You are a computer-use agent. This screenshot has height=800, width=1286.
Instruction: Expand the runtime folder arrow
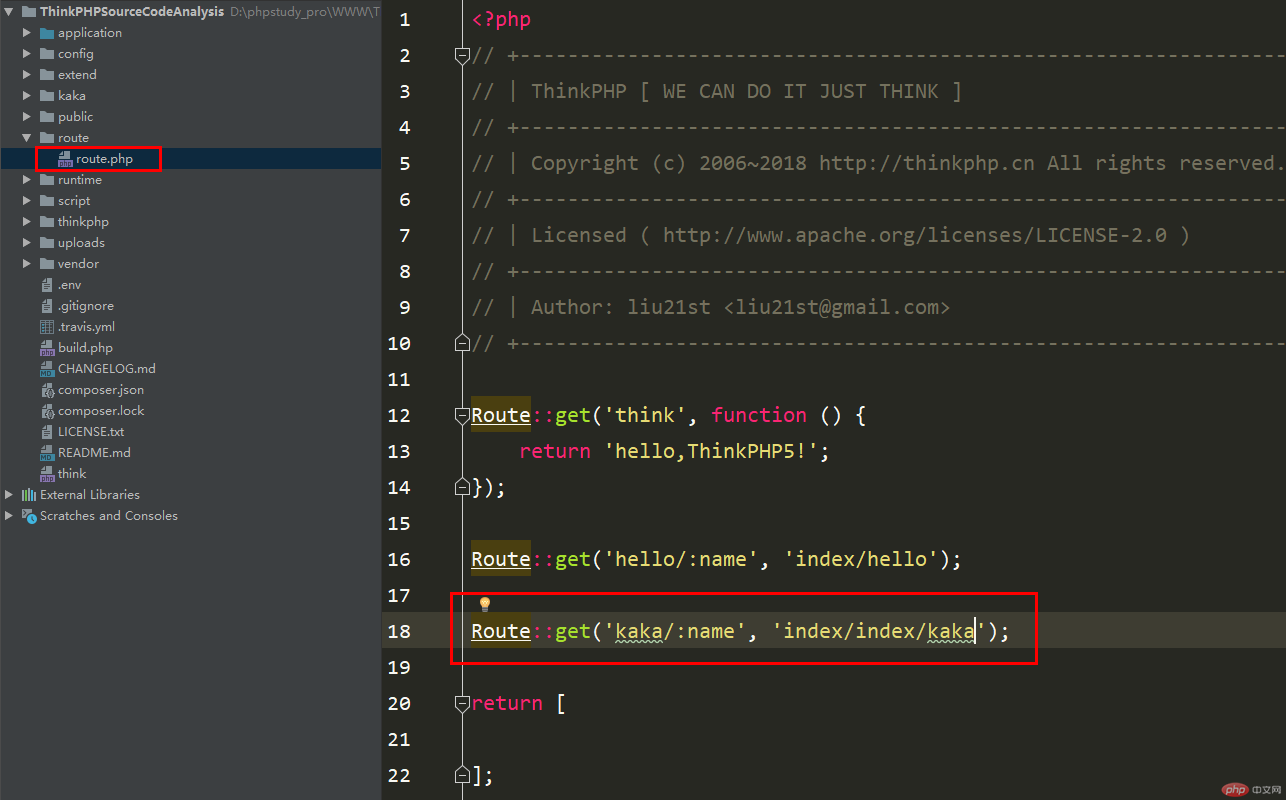(27, 180)
